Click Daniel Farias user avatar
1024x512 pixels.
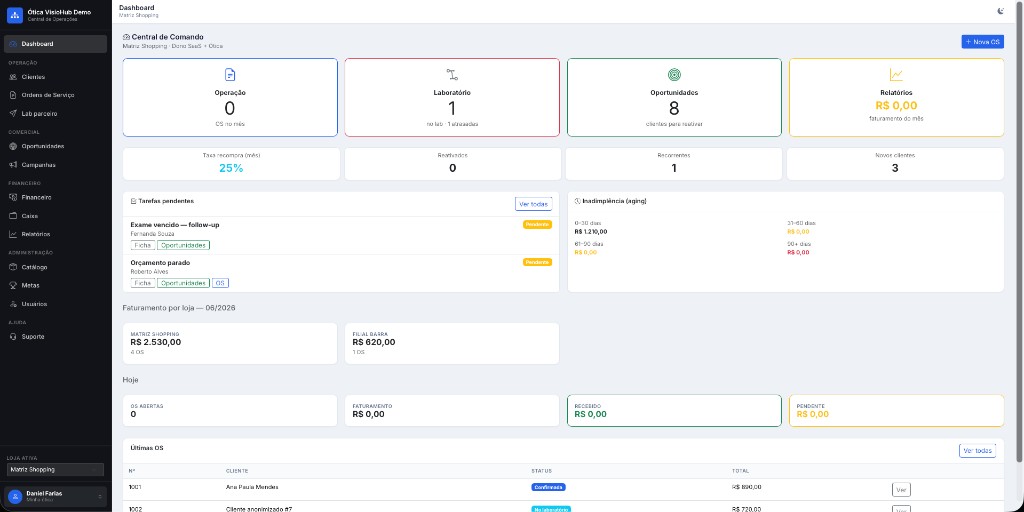click(x=14, y=496)
